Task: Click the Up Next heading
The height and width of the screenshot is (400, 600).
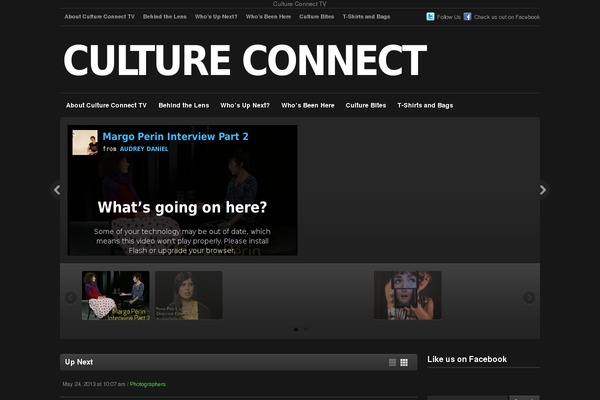Action: [x=79, y=362]
